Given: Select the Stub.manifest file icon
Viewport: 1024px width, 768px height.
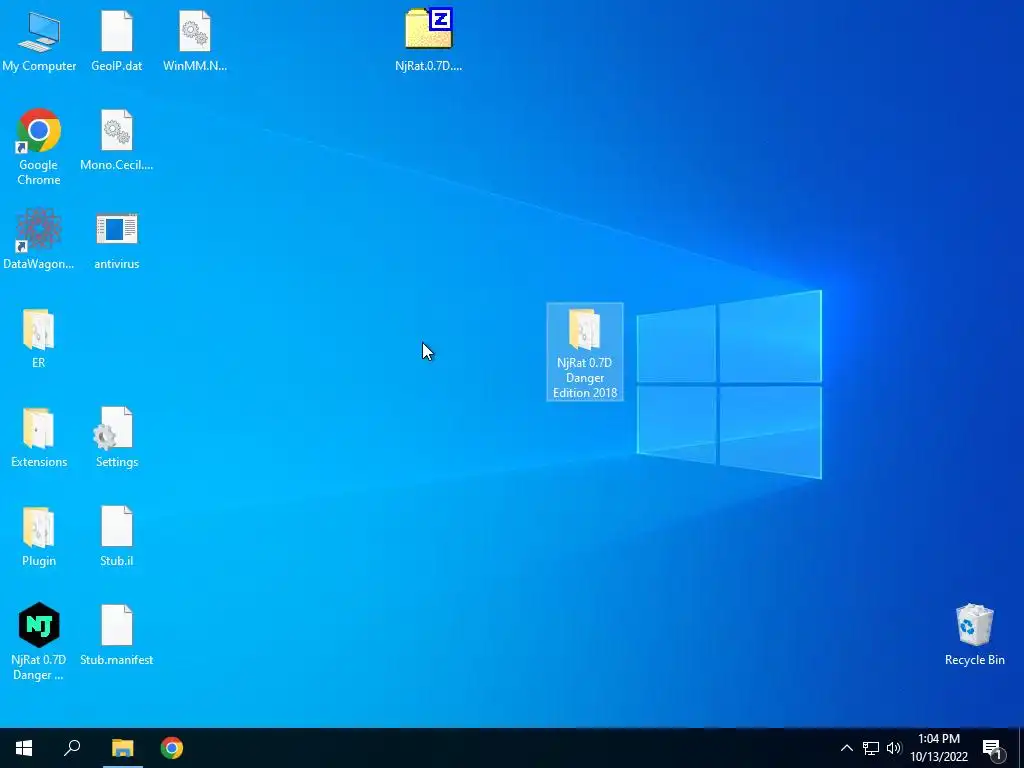Looking at the screenshot, I should tap(117, 635).
